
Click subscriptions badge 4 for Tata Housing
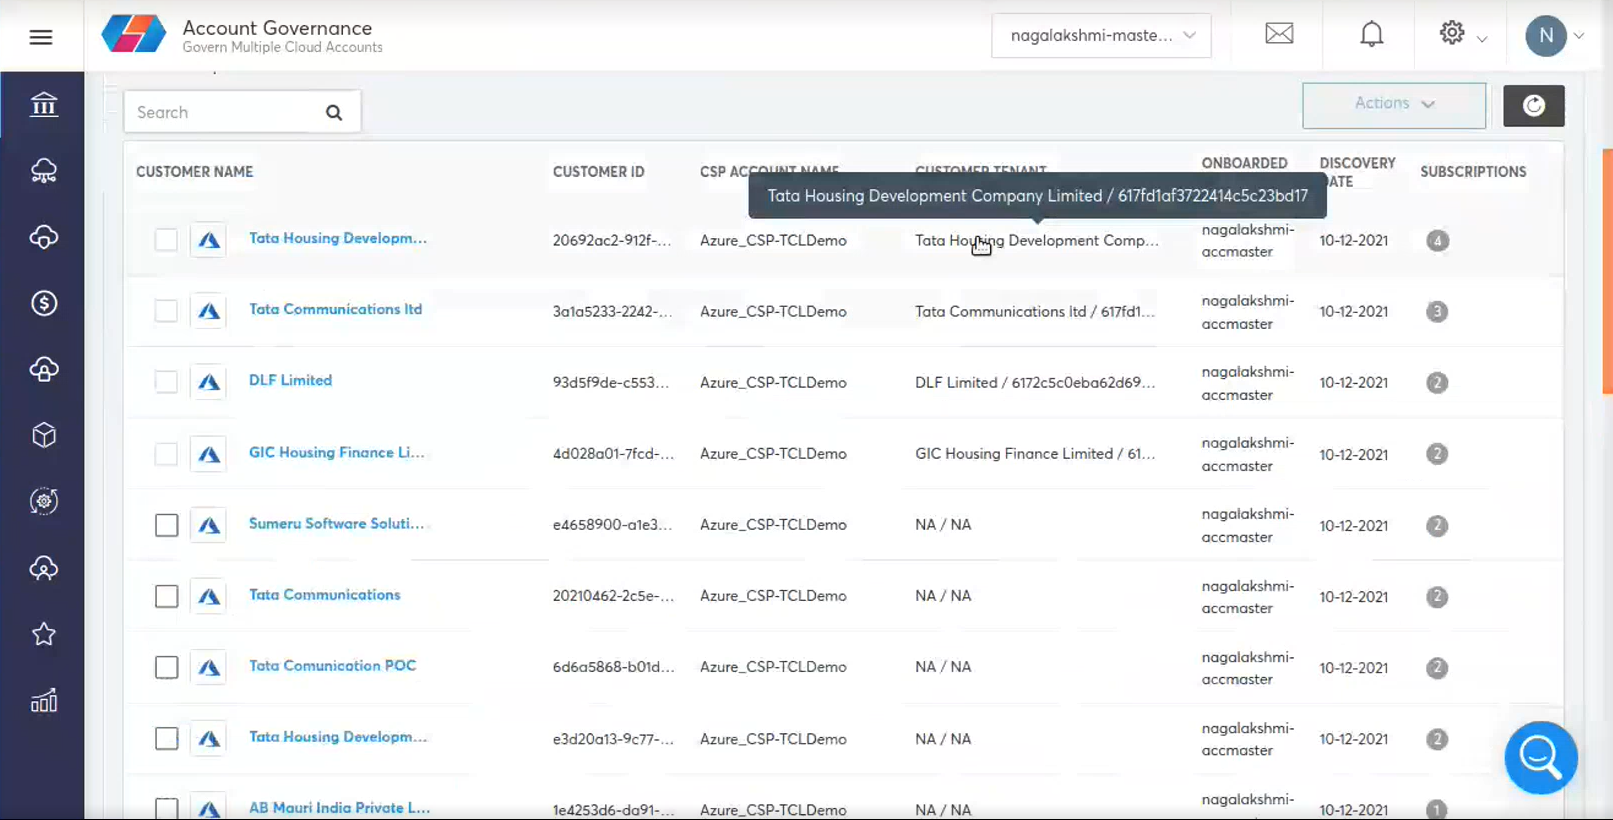pyautogui.click(x=1437, y=240)
